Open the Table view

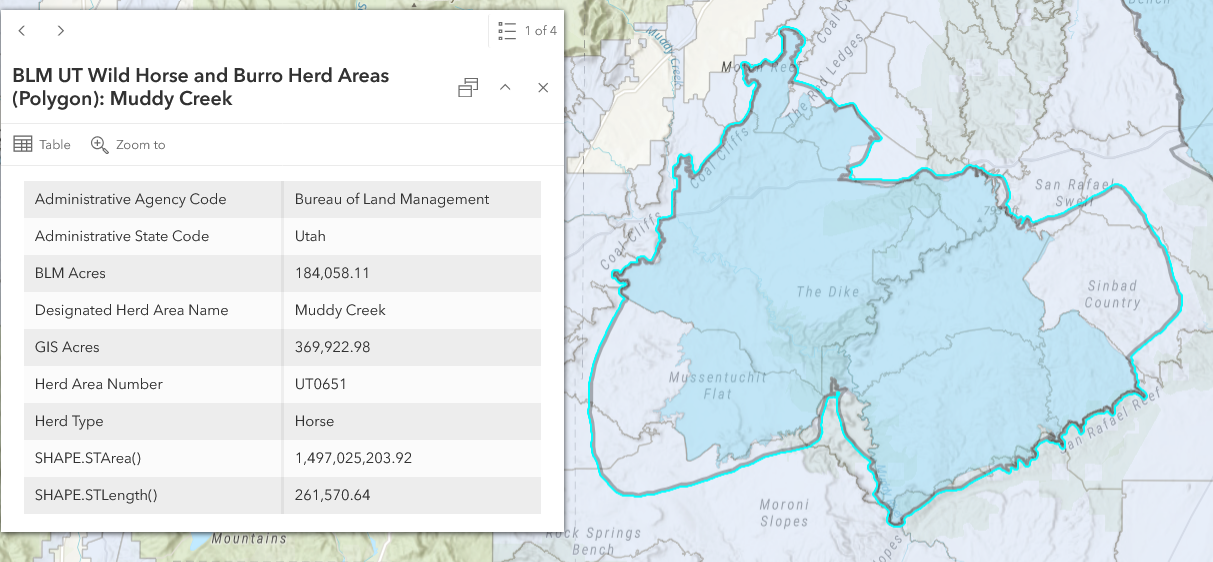tap(42, 145)
